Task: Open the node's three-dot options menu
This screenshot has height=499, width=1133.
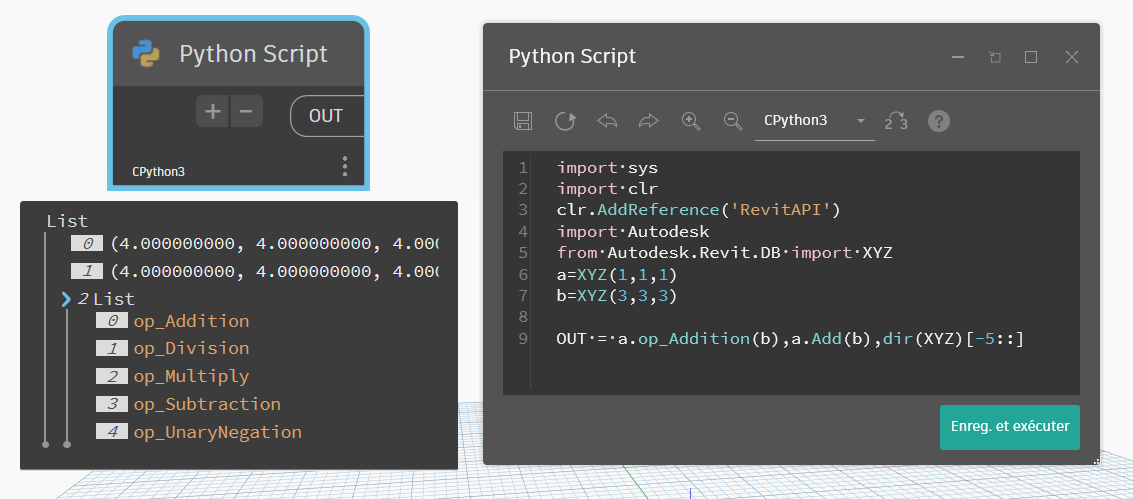Action: pos(345,166)
